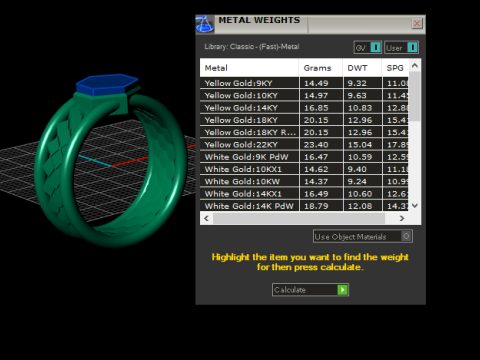Click the Calculate button

pyautogui.click(x=310, y=290)
